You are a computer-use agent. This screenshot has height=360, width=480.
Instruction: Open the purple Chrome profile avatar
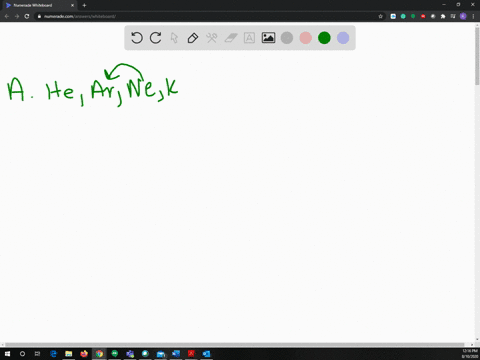463,16
